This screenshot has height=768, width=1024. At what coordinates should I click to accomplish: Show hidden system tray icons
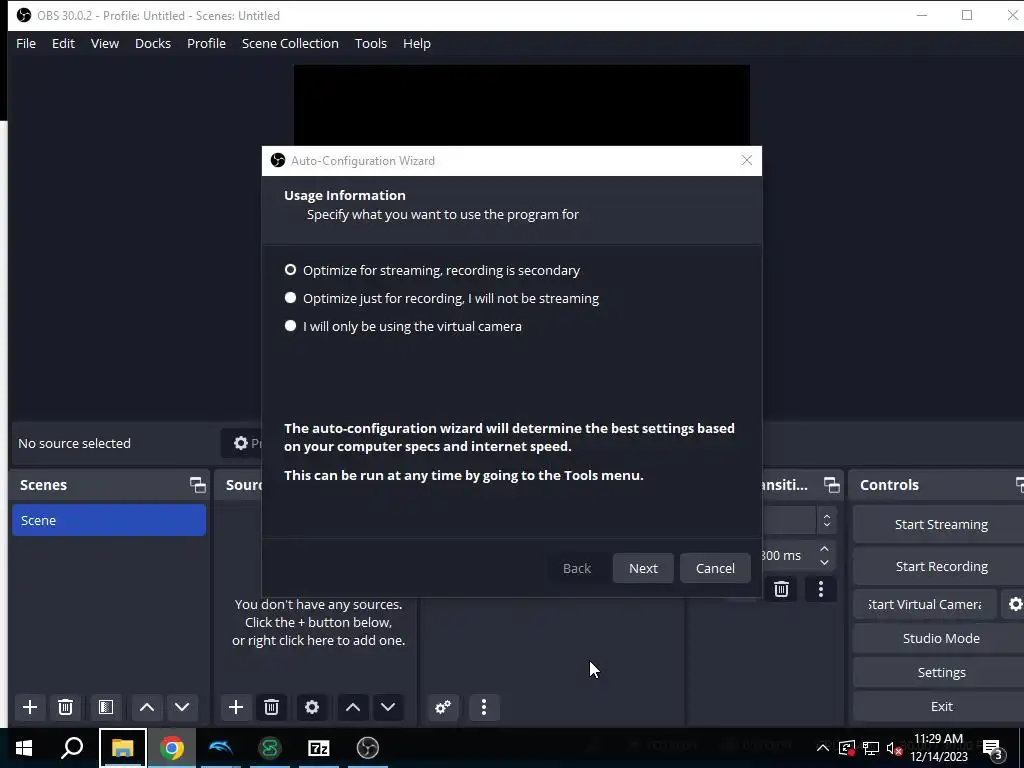[823, 748]
